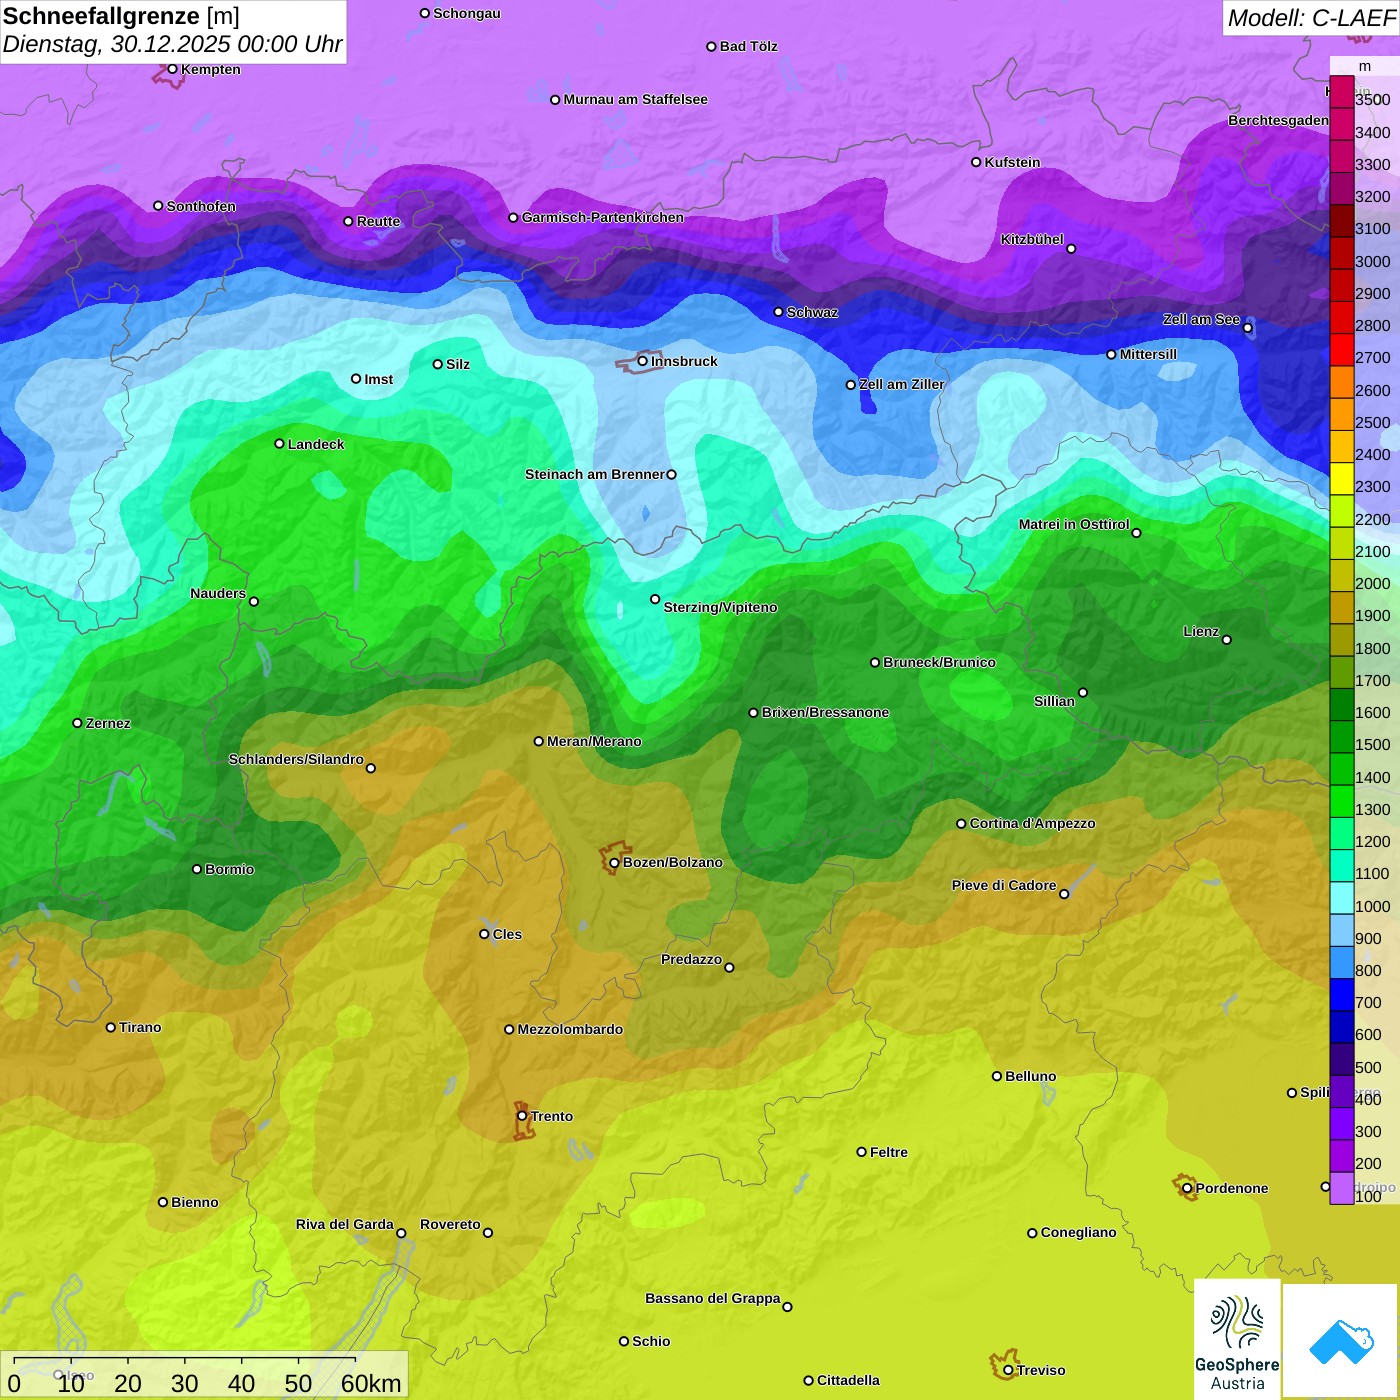The width and height of the screenshot is (1400, 1400).
Task: Click the Kitzbühel location dot
Action: point(1071,249)
